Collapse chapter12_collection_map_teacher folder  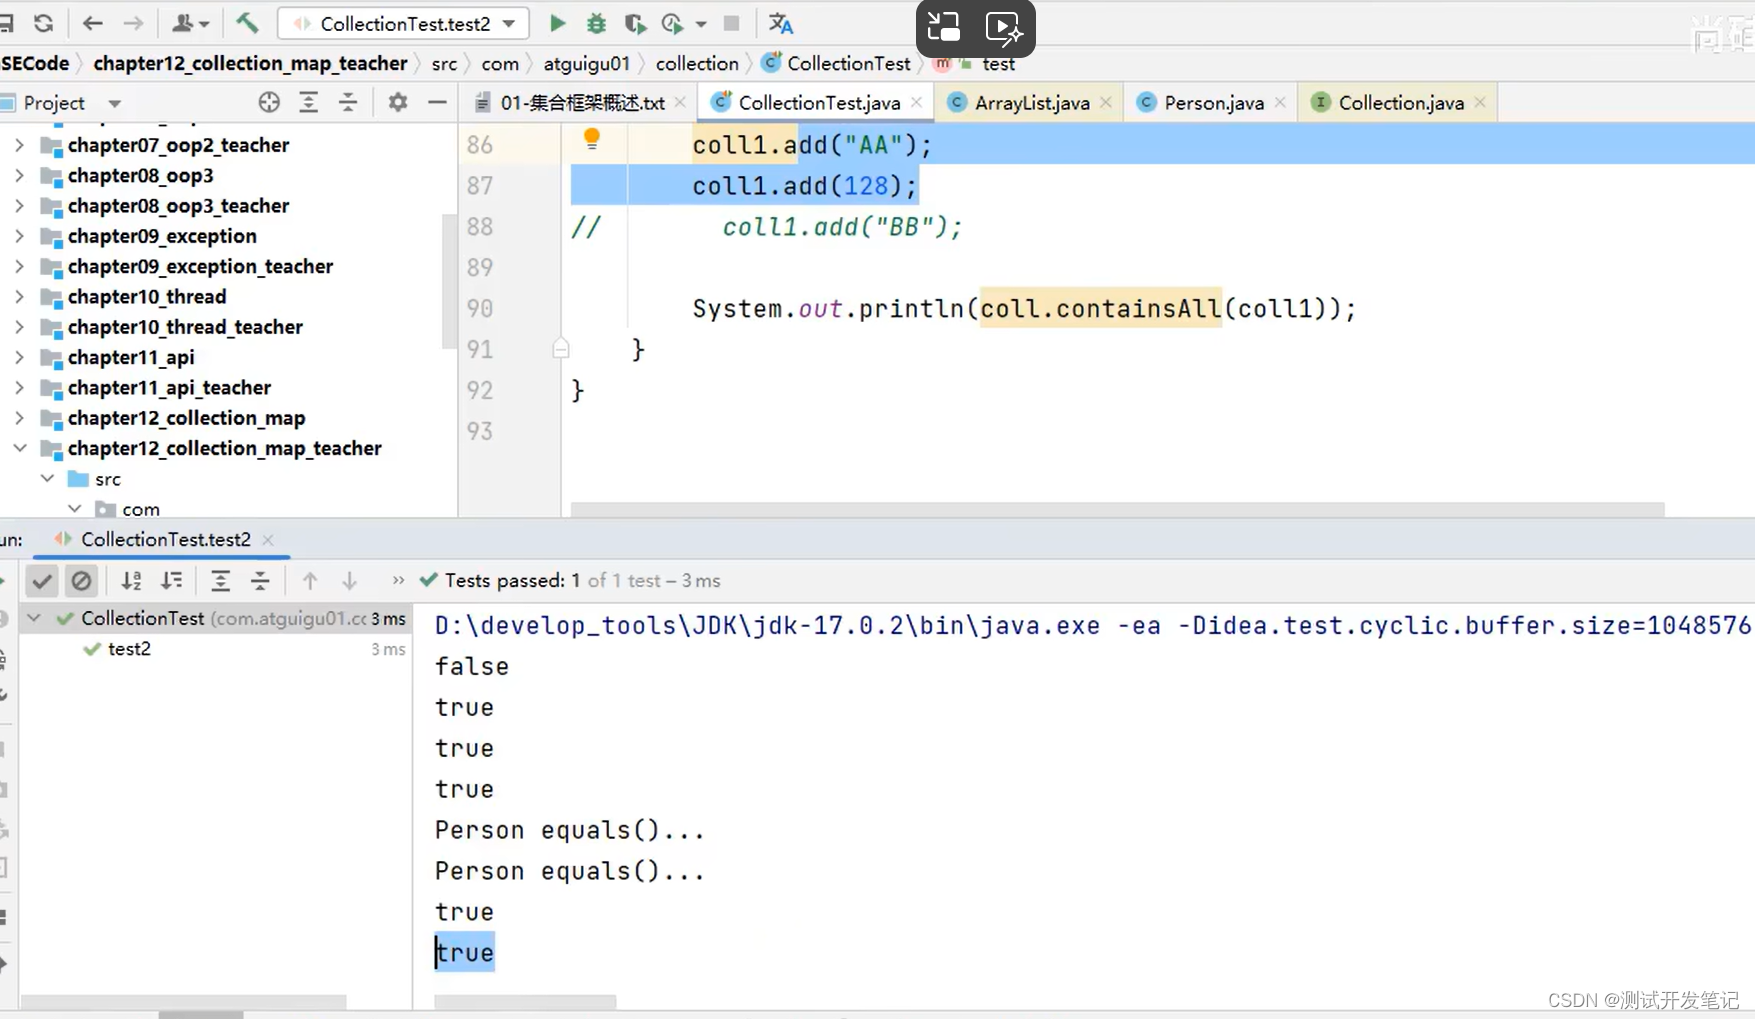pos(19,448)
